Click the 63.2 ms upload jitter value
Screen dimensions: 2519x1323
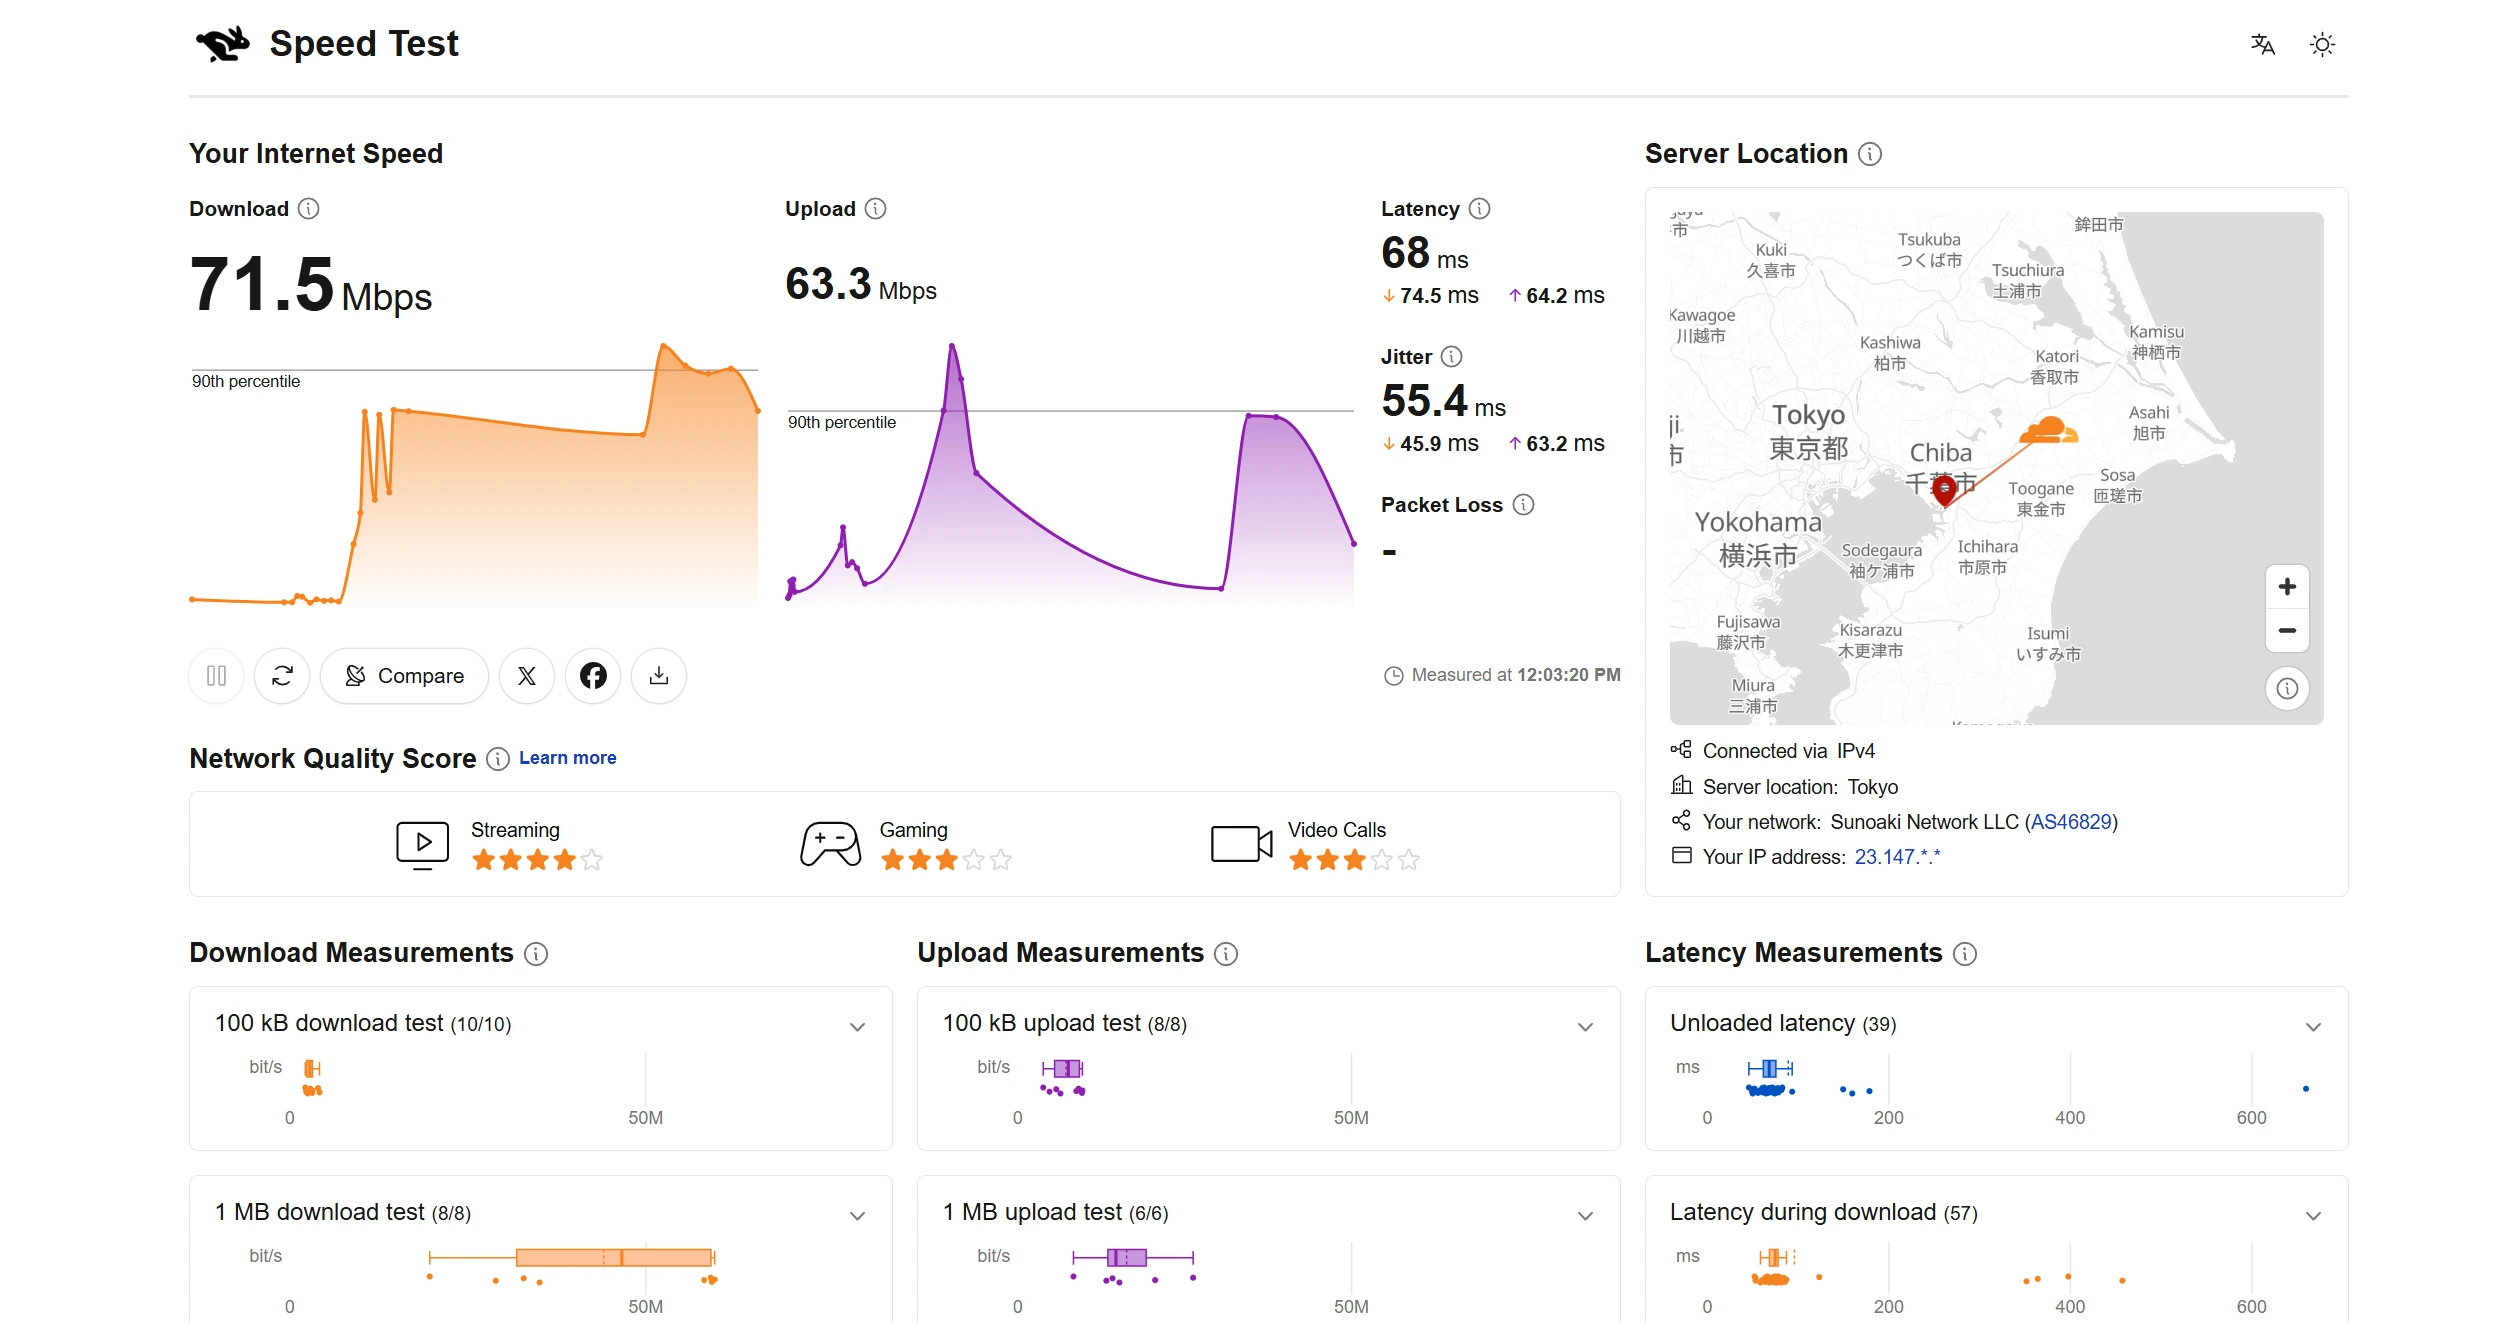pyautogui.click(x=1556, y=444)
